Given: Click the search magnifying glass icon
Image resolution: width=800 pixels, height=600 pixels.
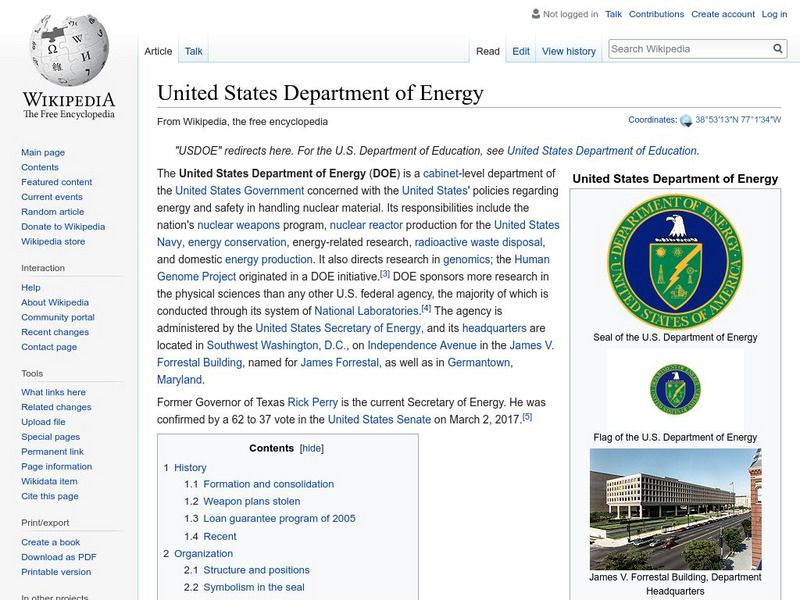Looking at the screenshot, I should click(x=778, y=49).
